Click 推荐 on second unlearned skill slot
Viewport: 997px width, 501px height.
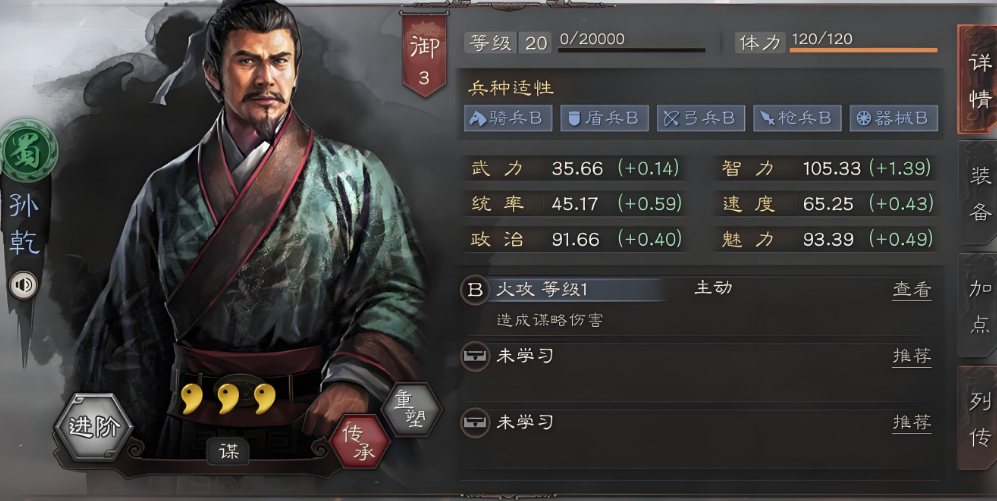pyautogui.click(x=912, y=423)
